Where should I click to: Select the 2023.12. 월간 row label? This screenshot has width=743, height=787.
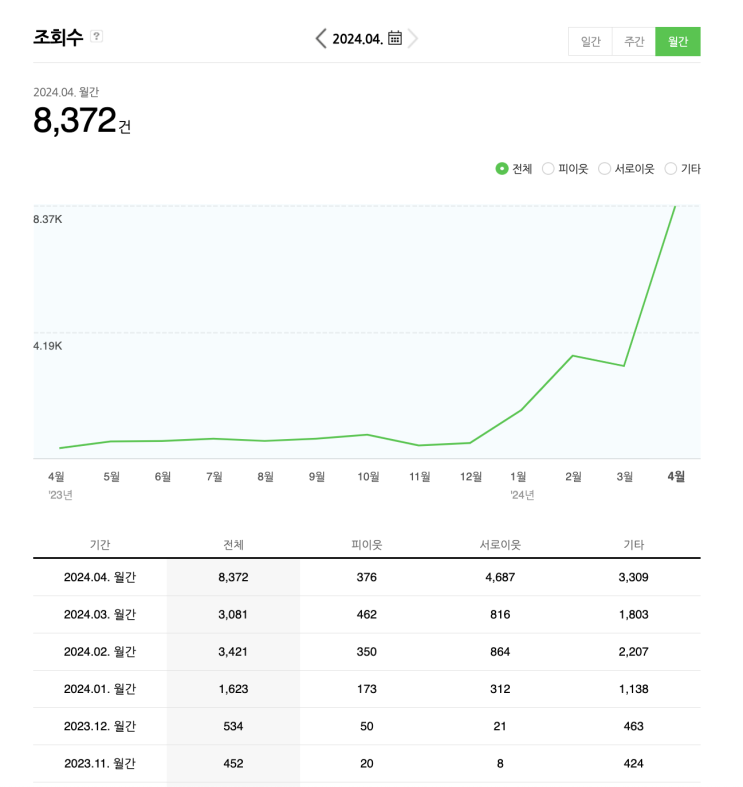100,726
